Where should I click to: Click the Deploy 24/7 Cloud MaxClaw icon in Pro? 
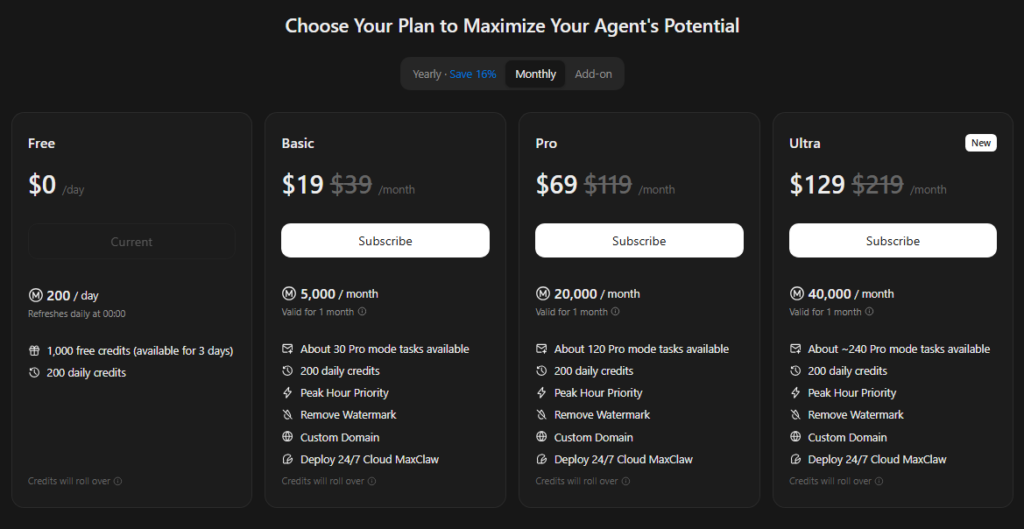click(x=542, y=459)
